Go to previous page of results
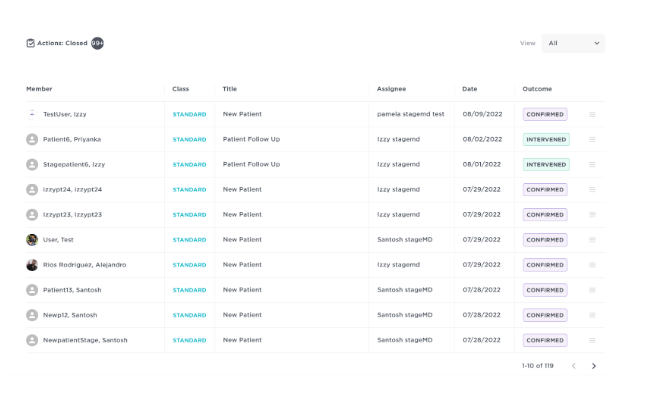This screenshot has width=646, height=400. [573, 366]
